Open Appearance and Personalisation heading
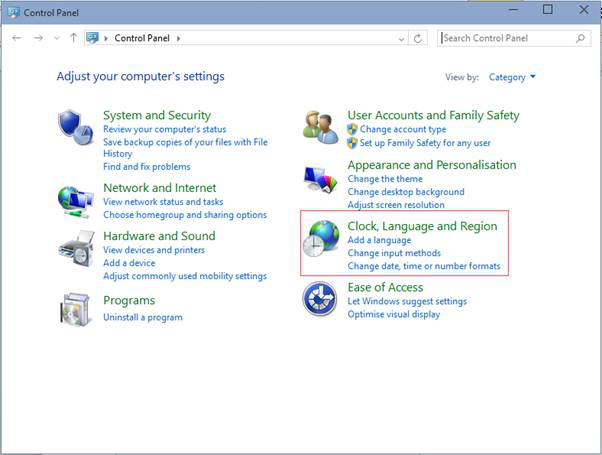 pos(432,165)
